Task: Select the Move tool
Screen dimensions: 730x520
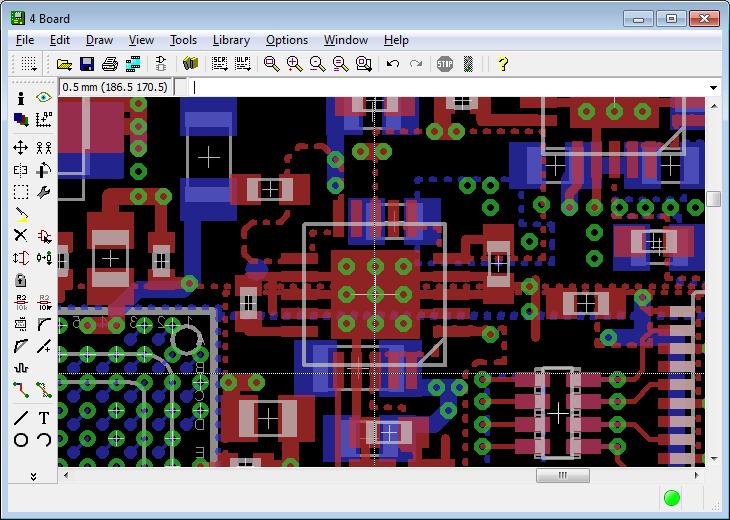Action: pyautogui.click(x=20, y=148)
